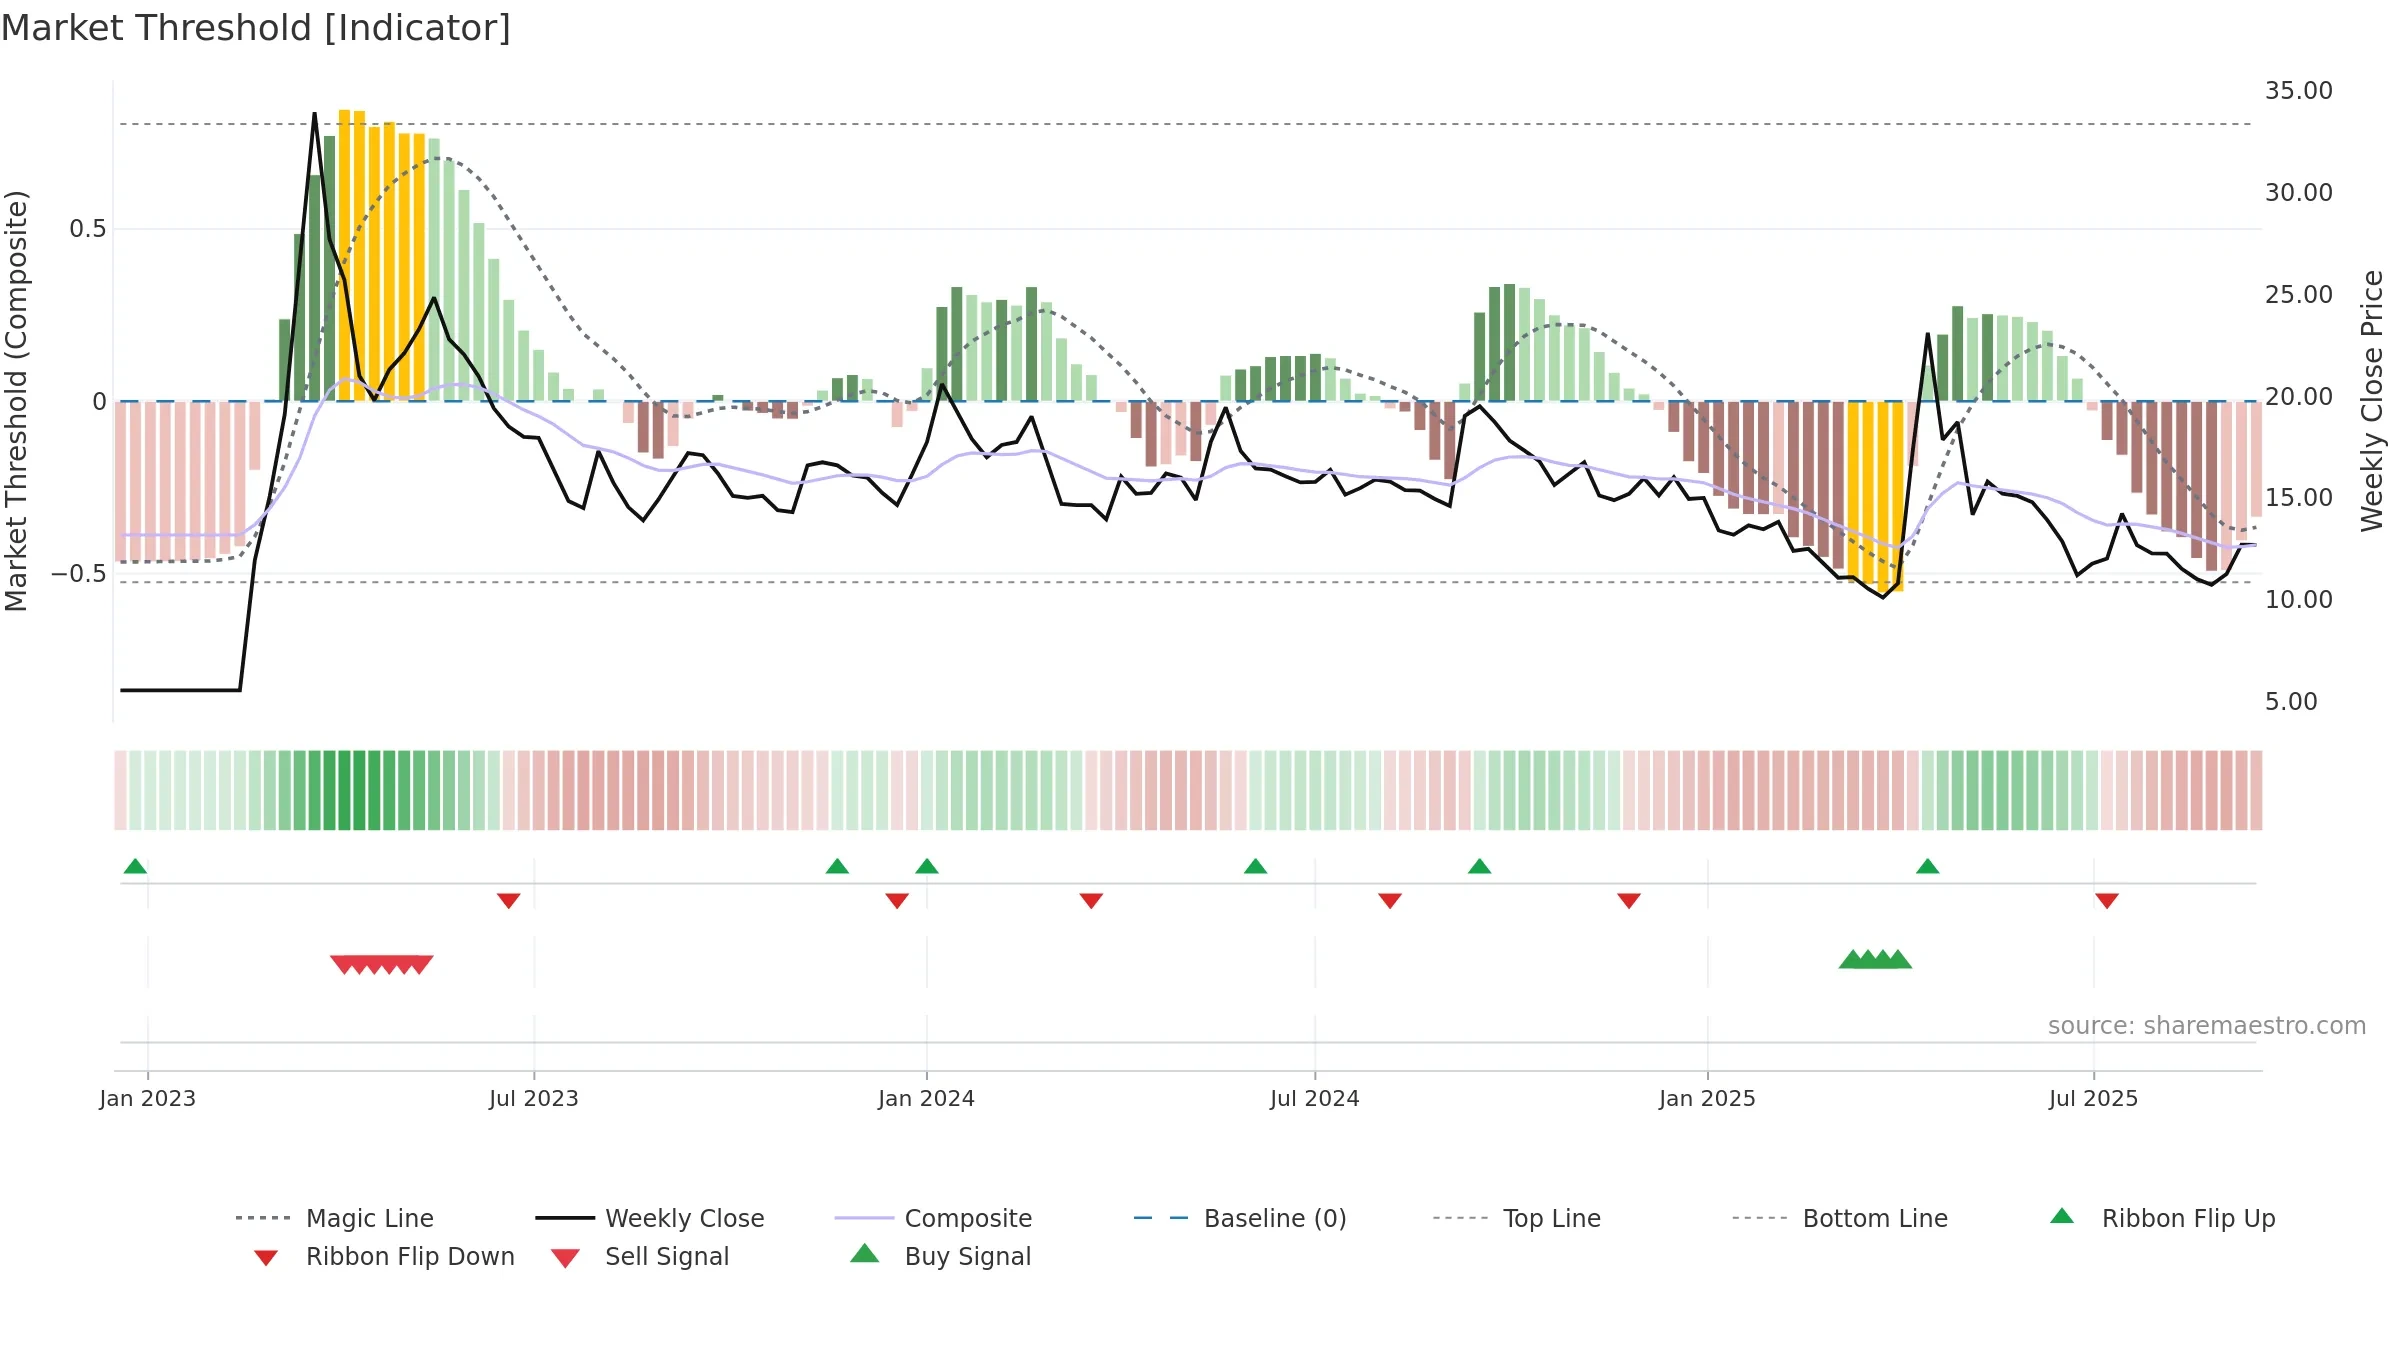Click the Market Threshold [Indicator] title
Screen dimensions: 2400x1350
pos(256,28)
